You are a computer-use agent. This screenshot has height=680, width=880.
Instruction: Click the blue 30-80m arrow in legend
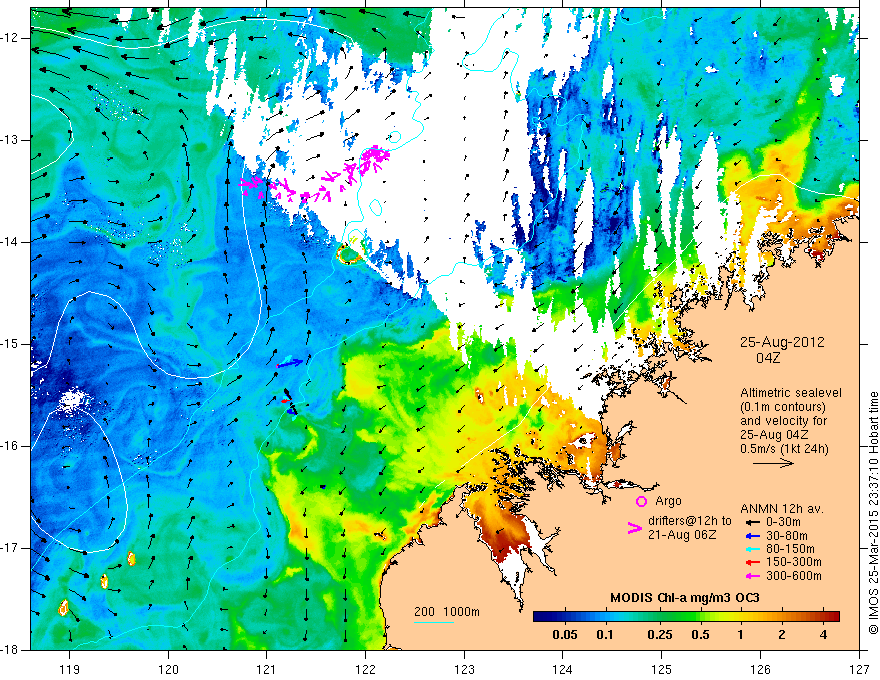coord(752,535)
